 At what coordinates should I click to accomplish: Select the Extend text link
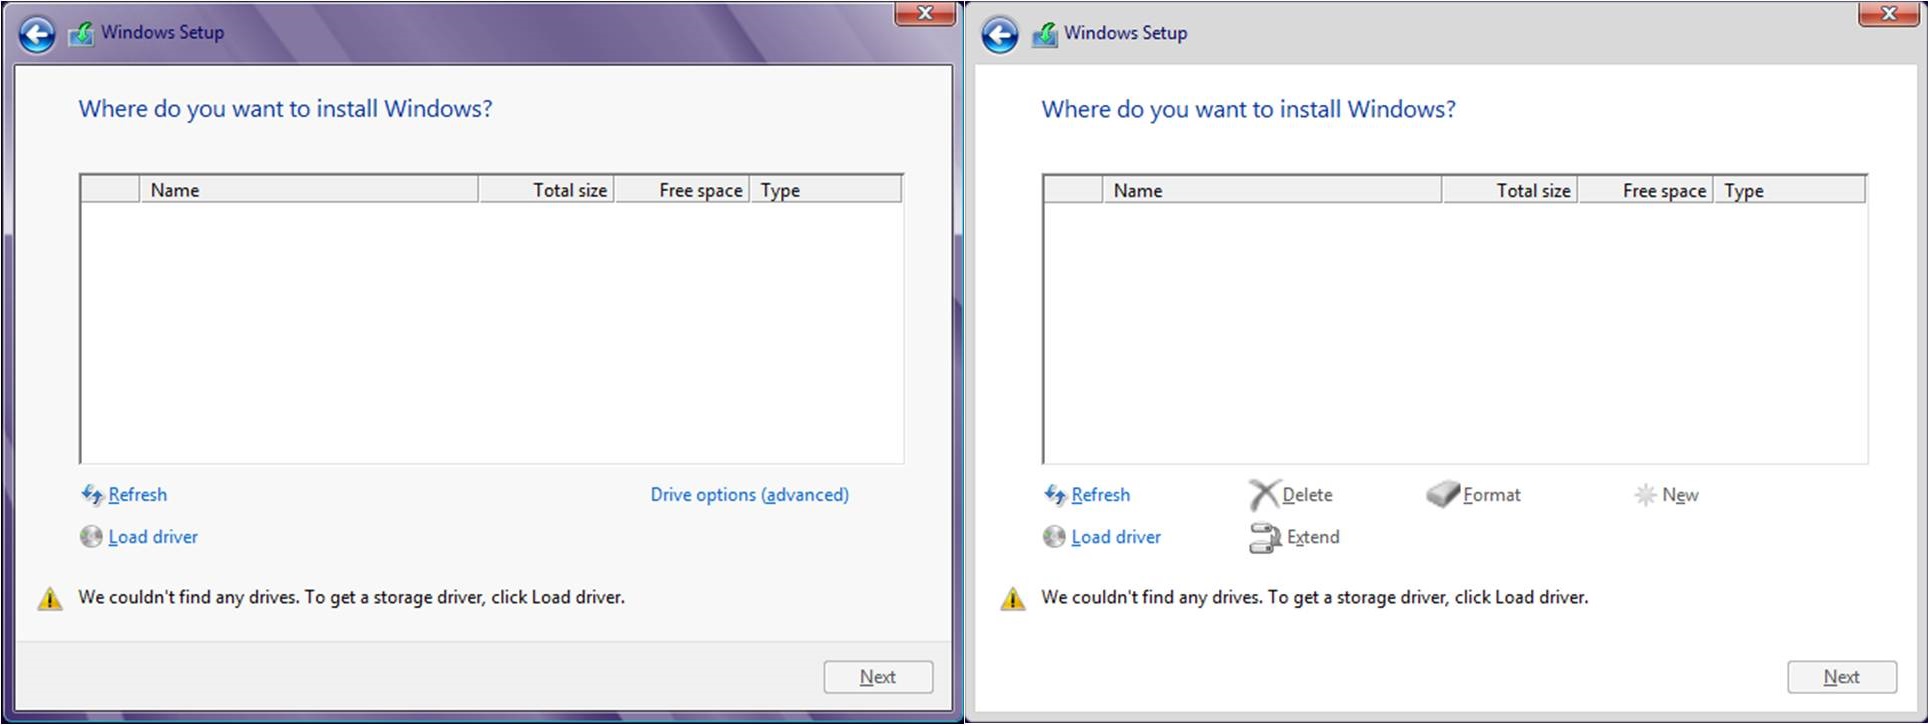click(1312, 537)
